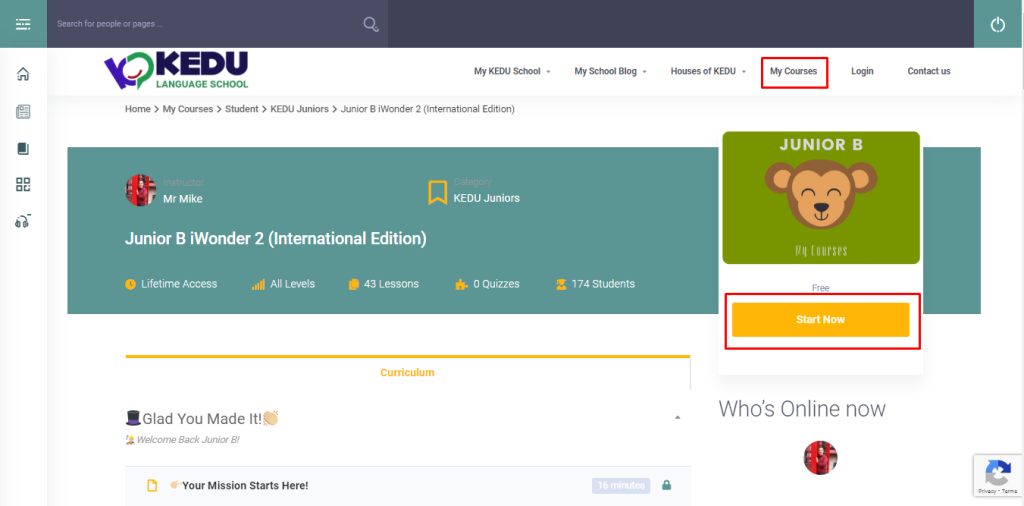This screenshot has width=1024, height=506.
Task: Open the KEDU Juniors breadcrumb link
Action: point(299,109)
